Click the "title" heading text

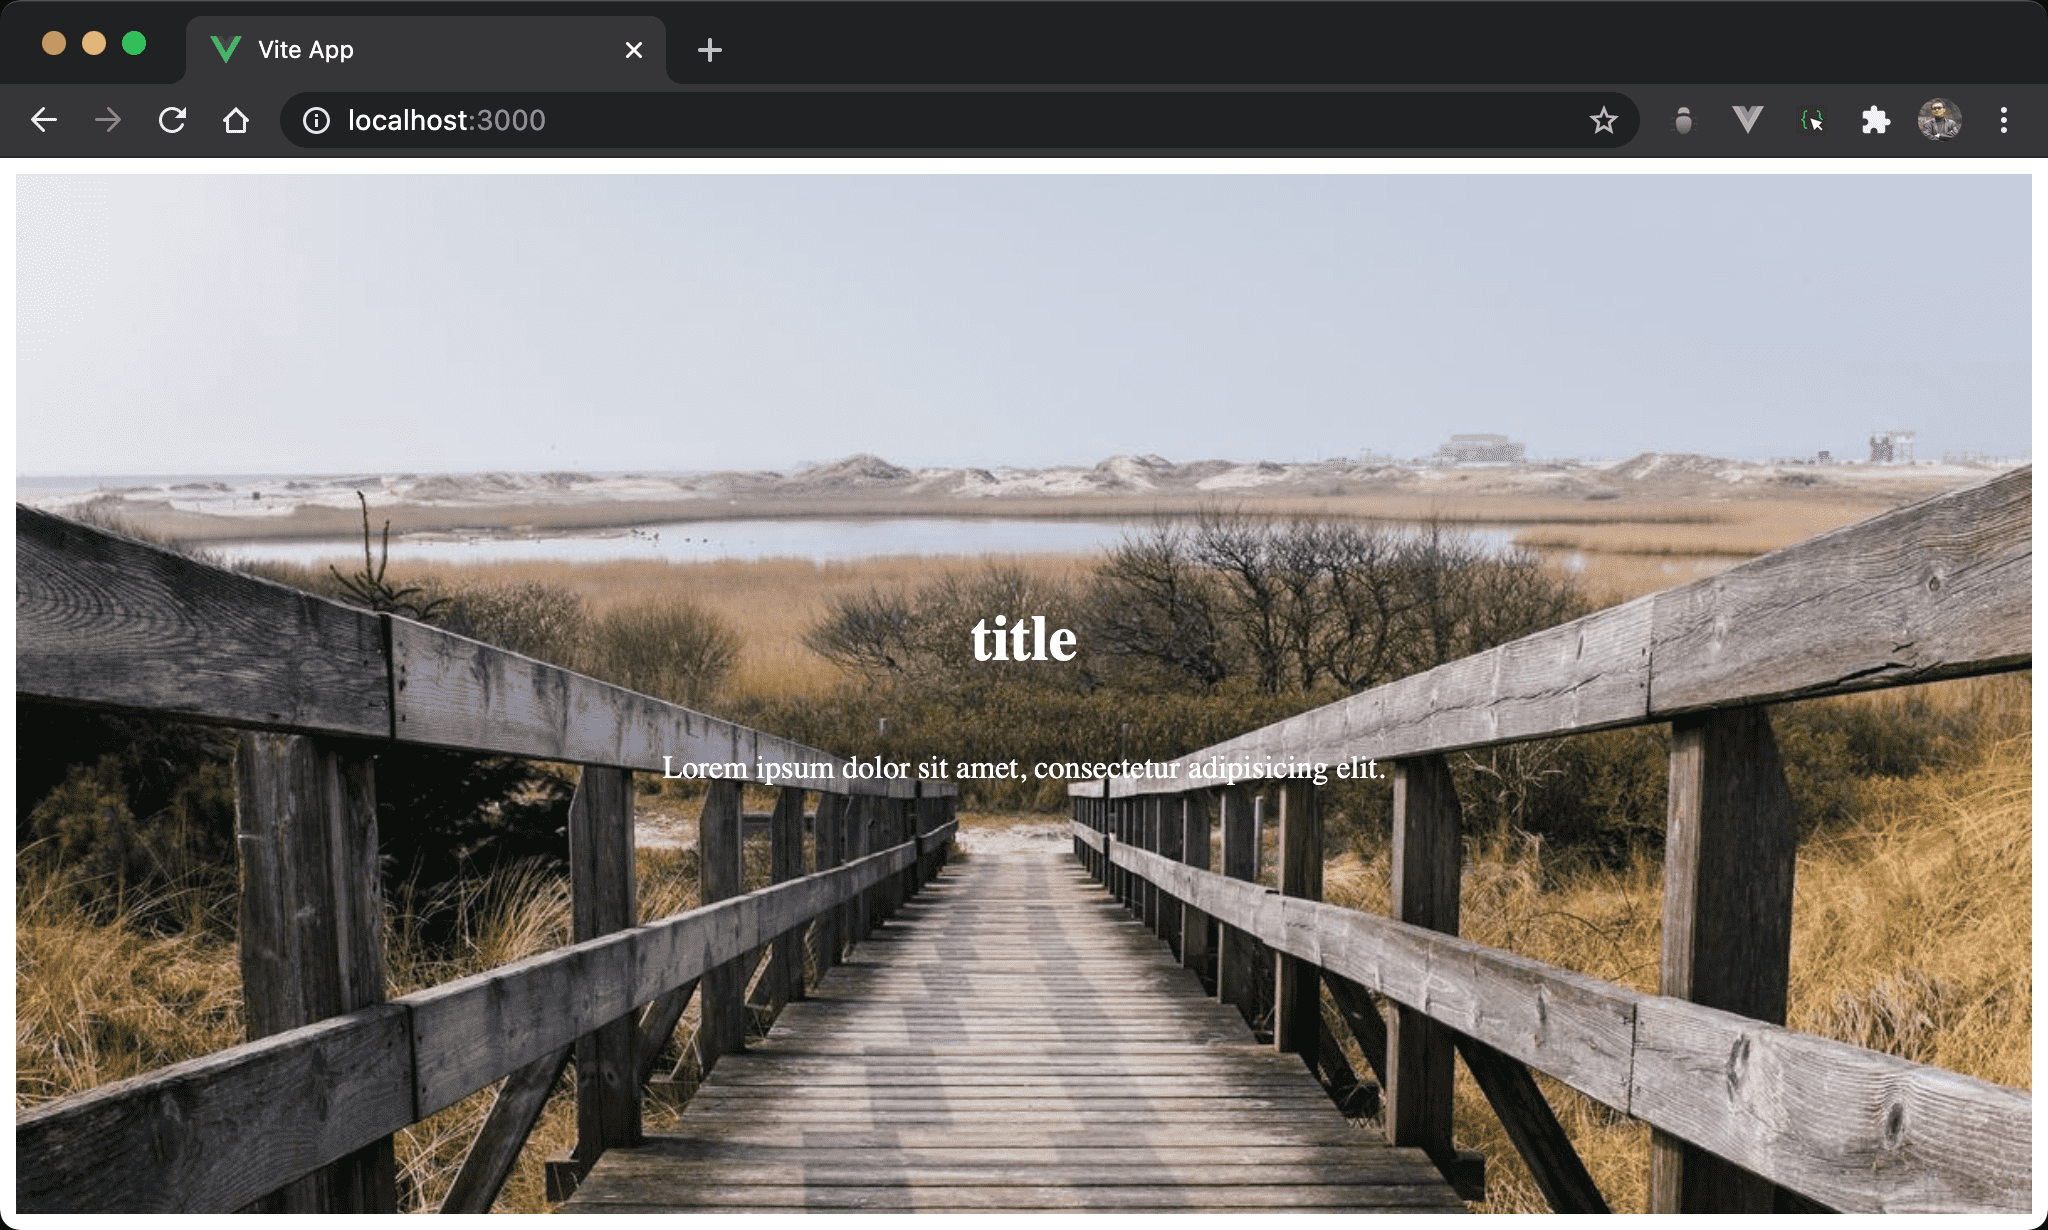pos(1023,639)
